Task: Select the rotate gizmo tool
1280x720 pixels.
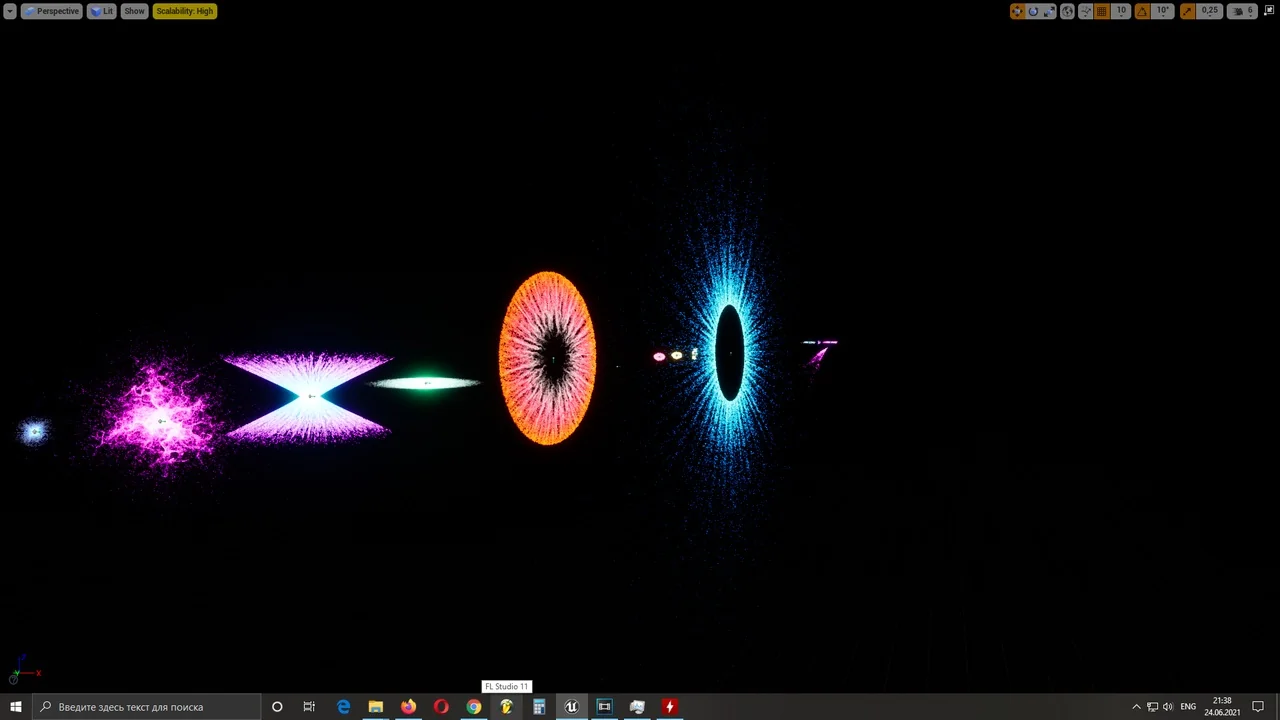Action: click(1033, 11)
